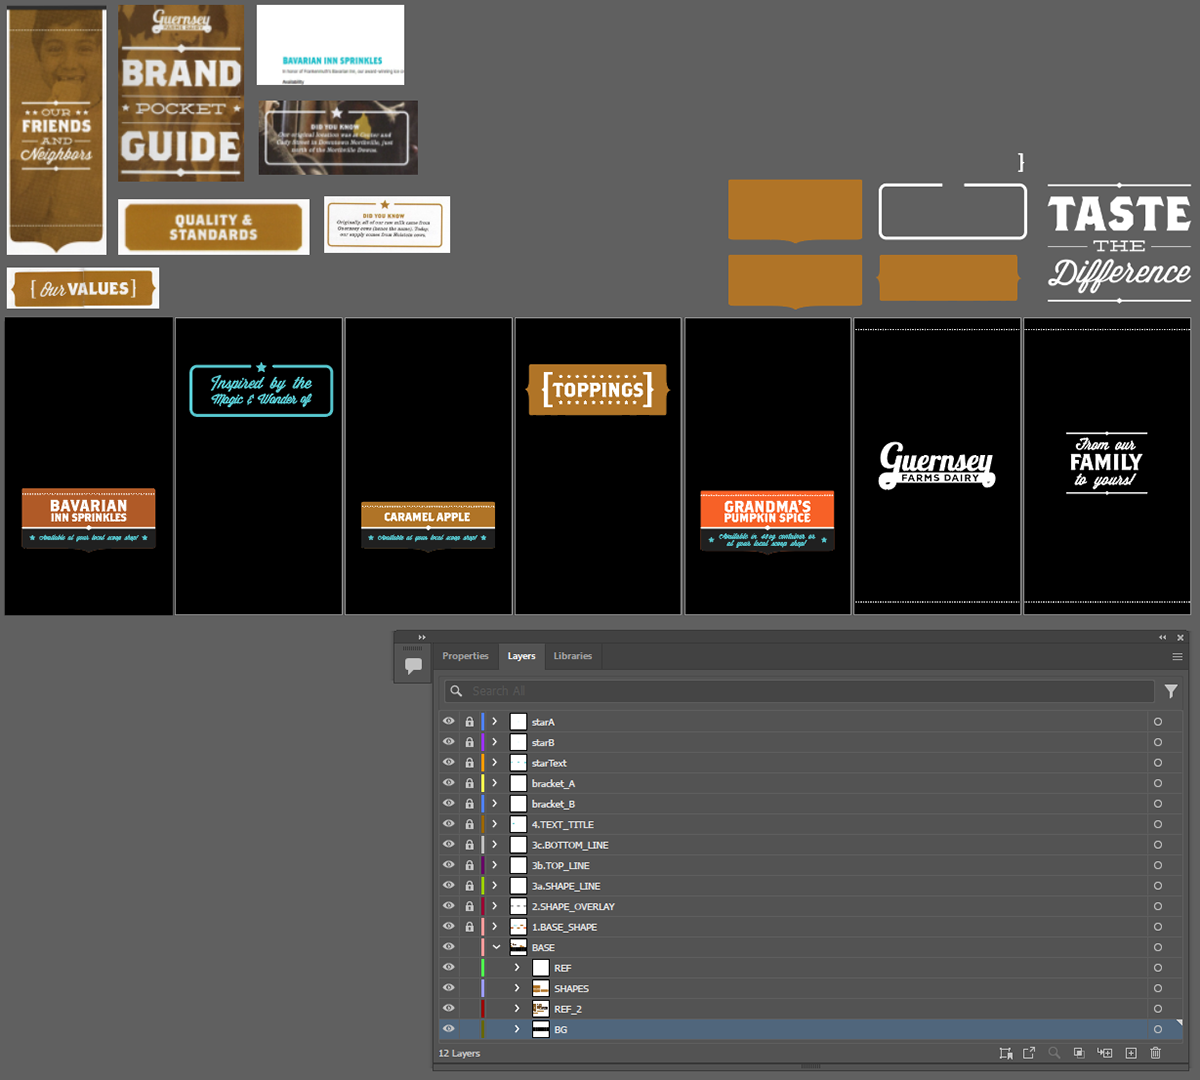This screenshot has height=1080, width=1200.
Task: Hide the REF sublayer
Action: coord(448,968)
